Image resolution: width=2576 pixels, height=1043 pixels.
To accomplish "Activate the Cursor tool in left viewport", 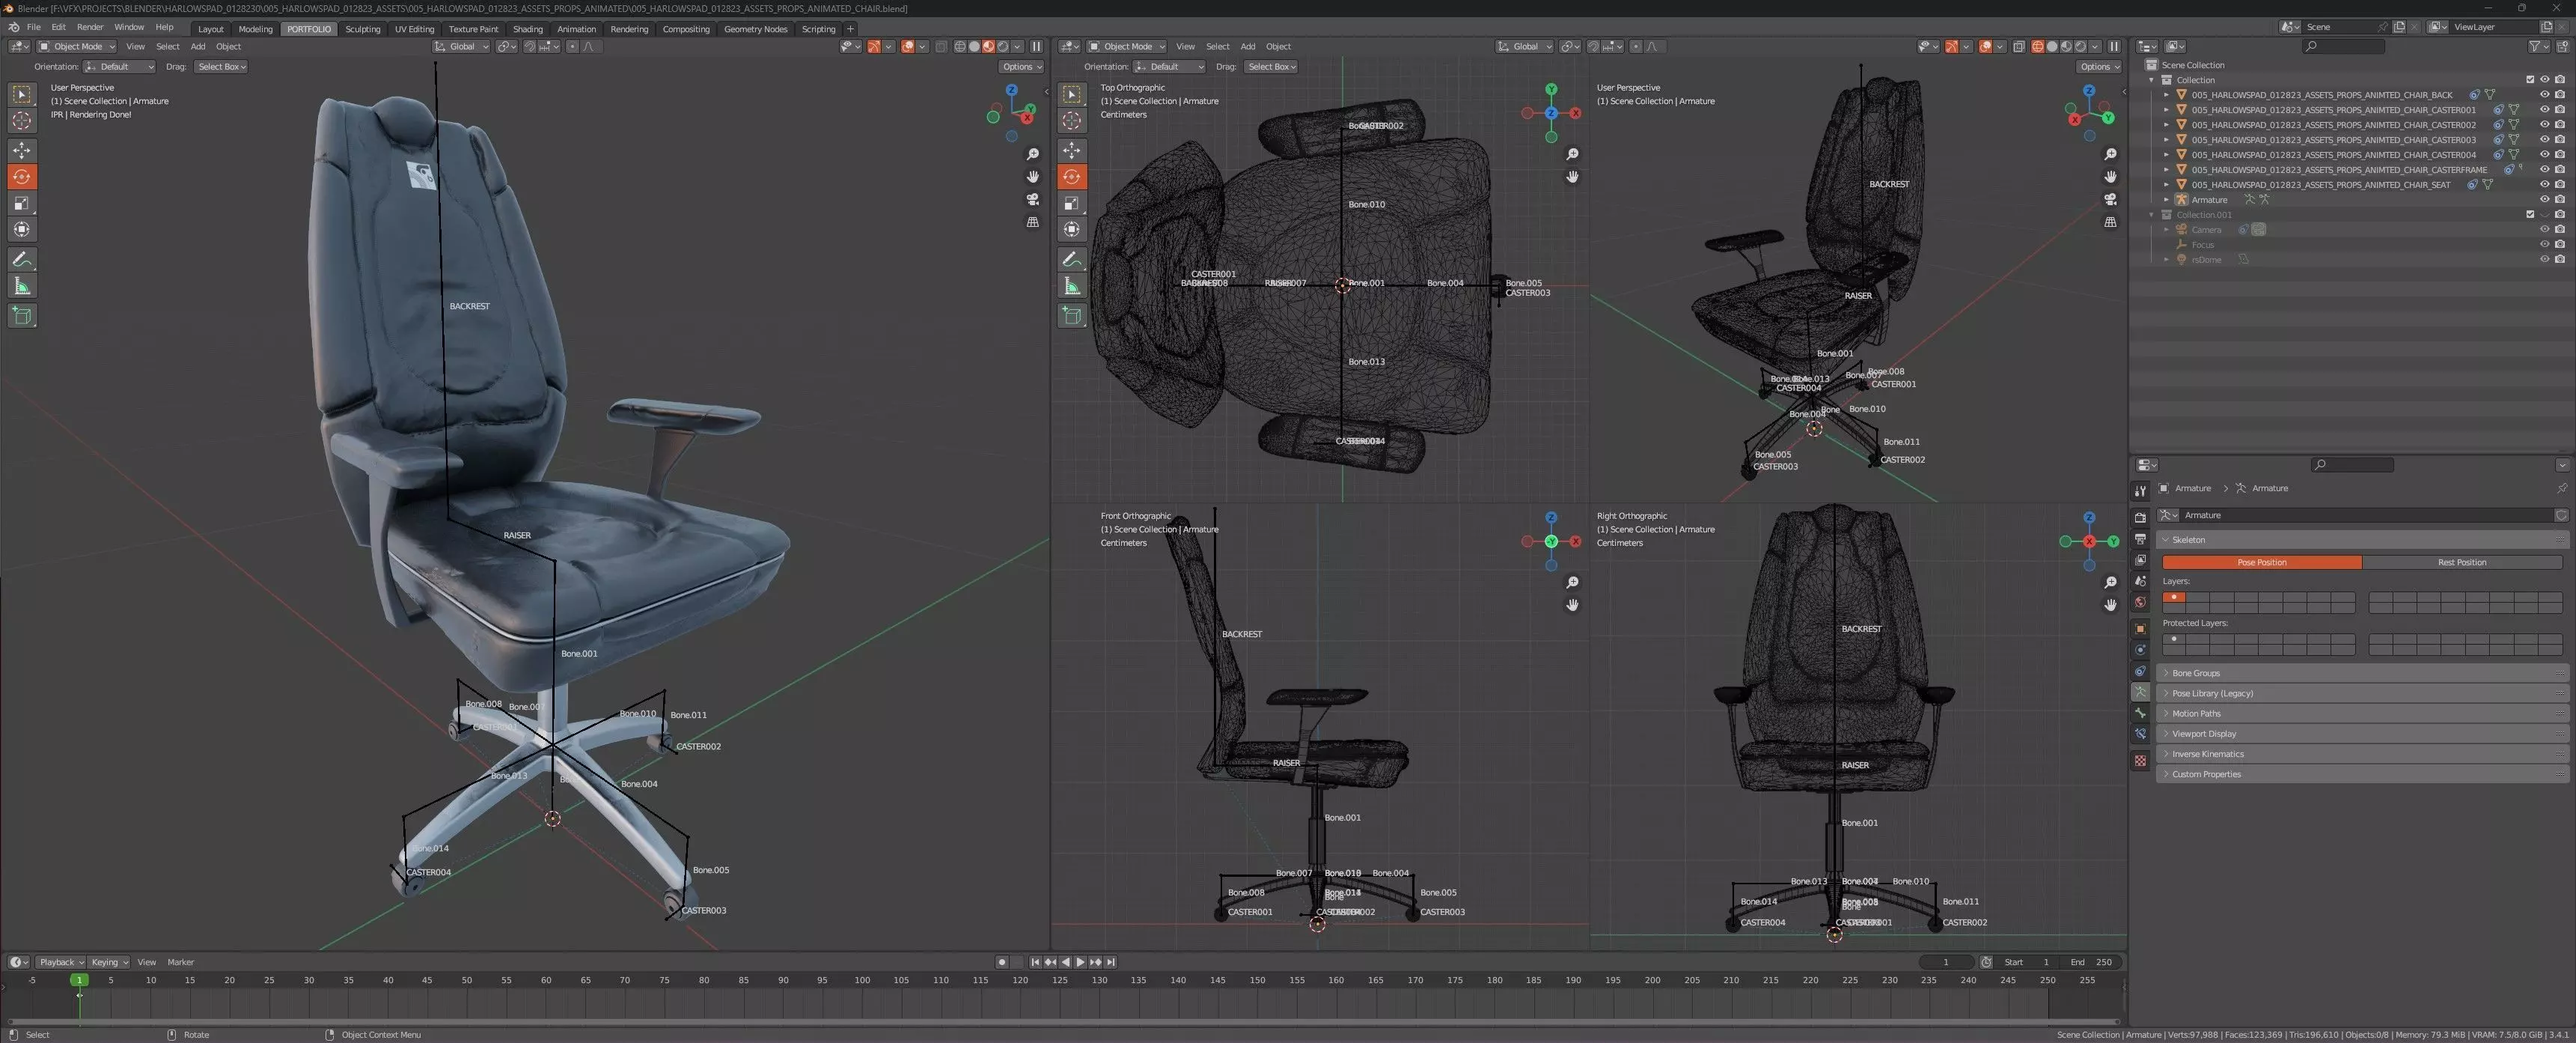I will point(21,121).
